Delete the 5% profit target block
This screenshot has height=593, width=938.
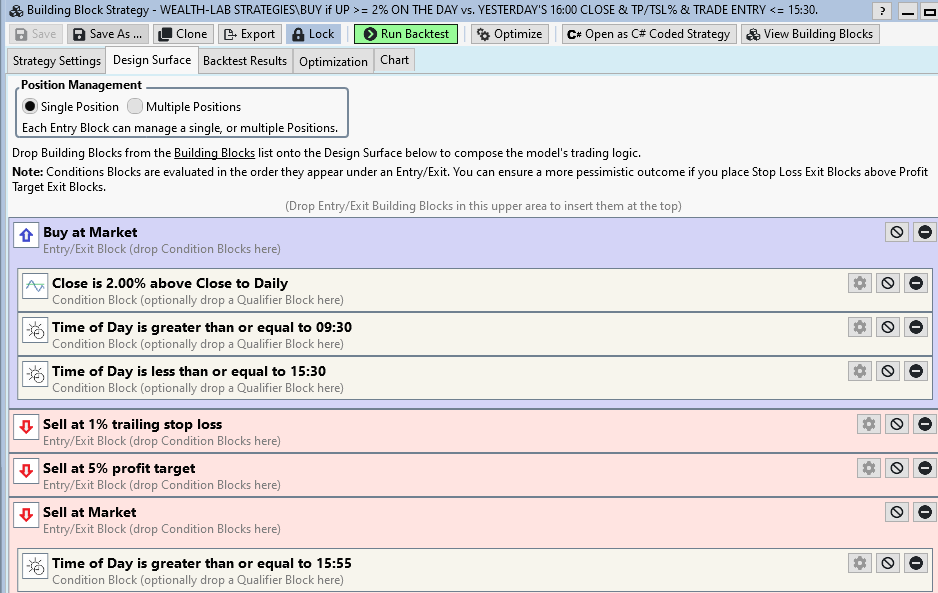pos(925,468)
